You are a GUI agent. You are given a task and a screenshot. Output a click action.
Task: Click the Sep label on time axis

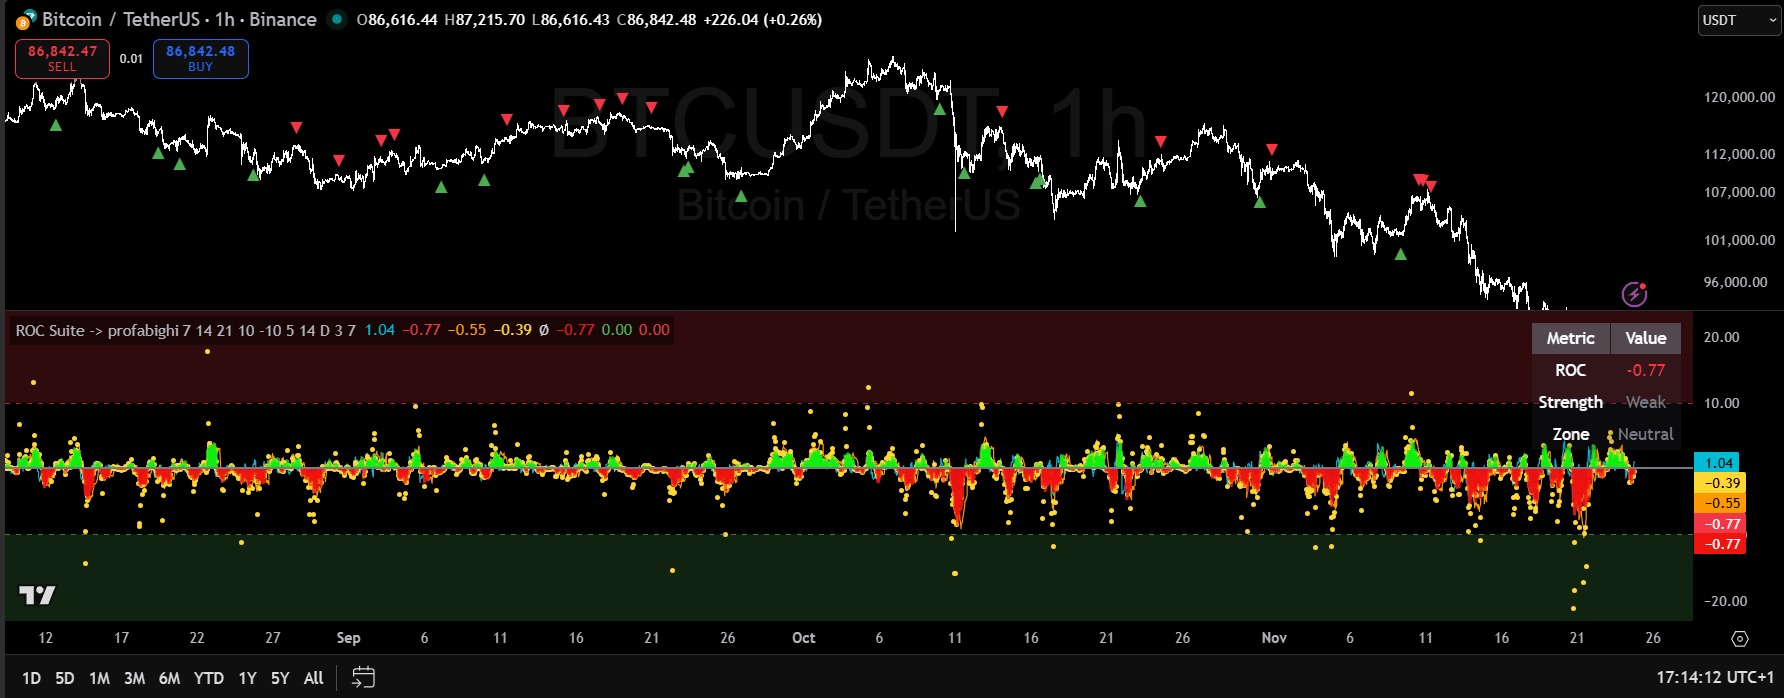pyautogui.click(x=348, y=638)
